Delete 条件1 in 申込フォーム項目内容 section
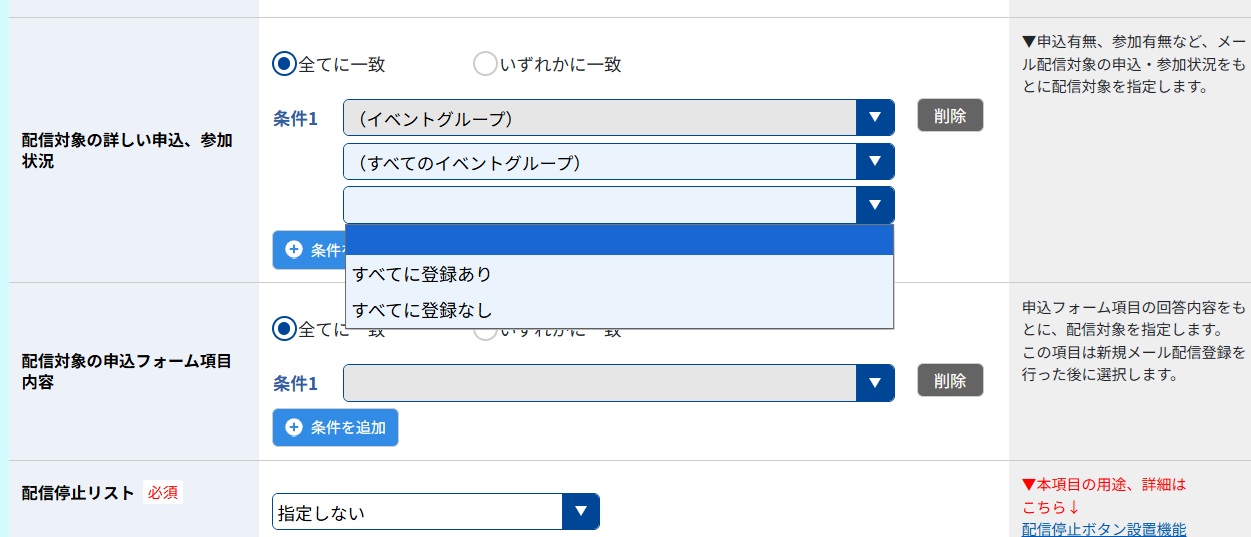This screenshot has width=1251, height=537. [950, 380]
